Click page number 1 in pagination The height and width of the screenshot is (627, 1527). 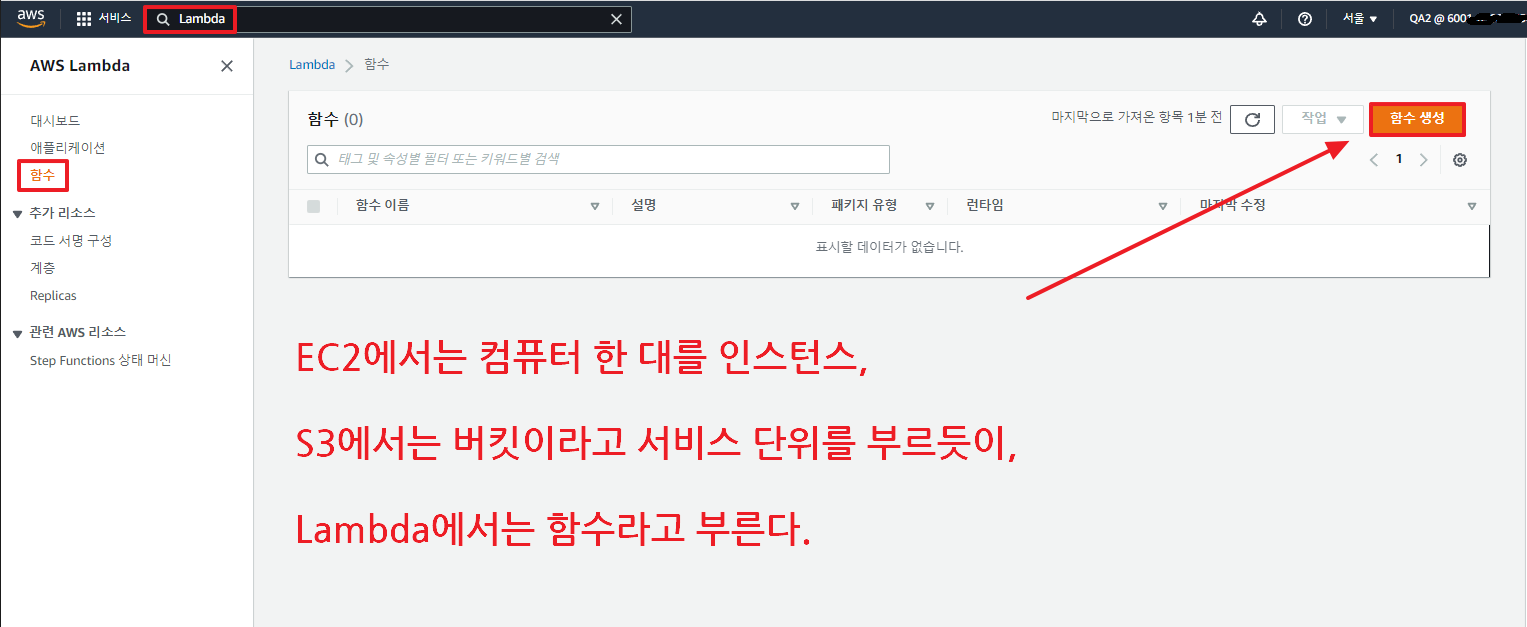(x=1399, y=159)
